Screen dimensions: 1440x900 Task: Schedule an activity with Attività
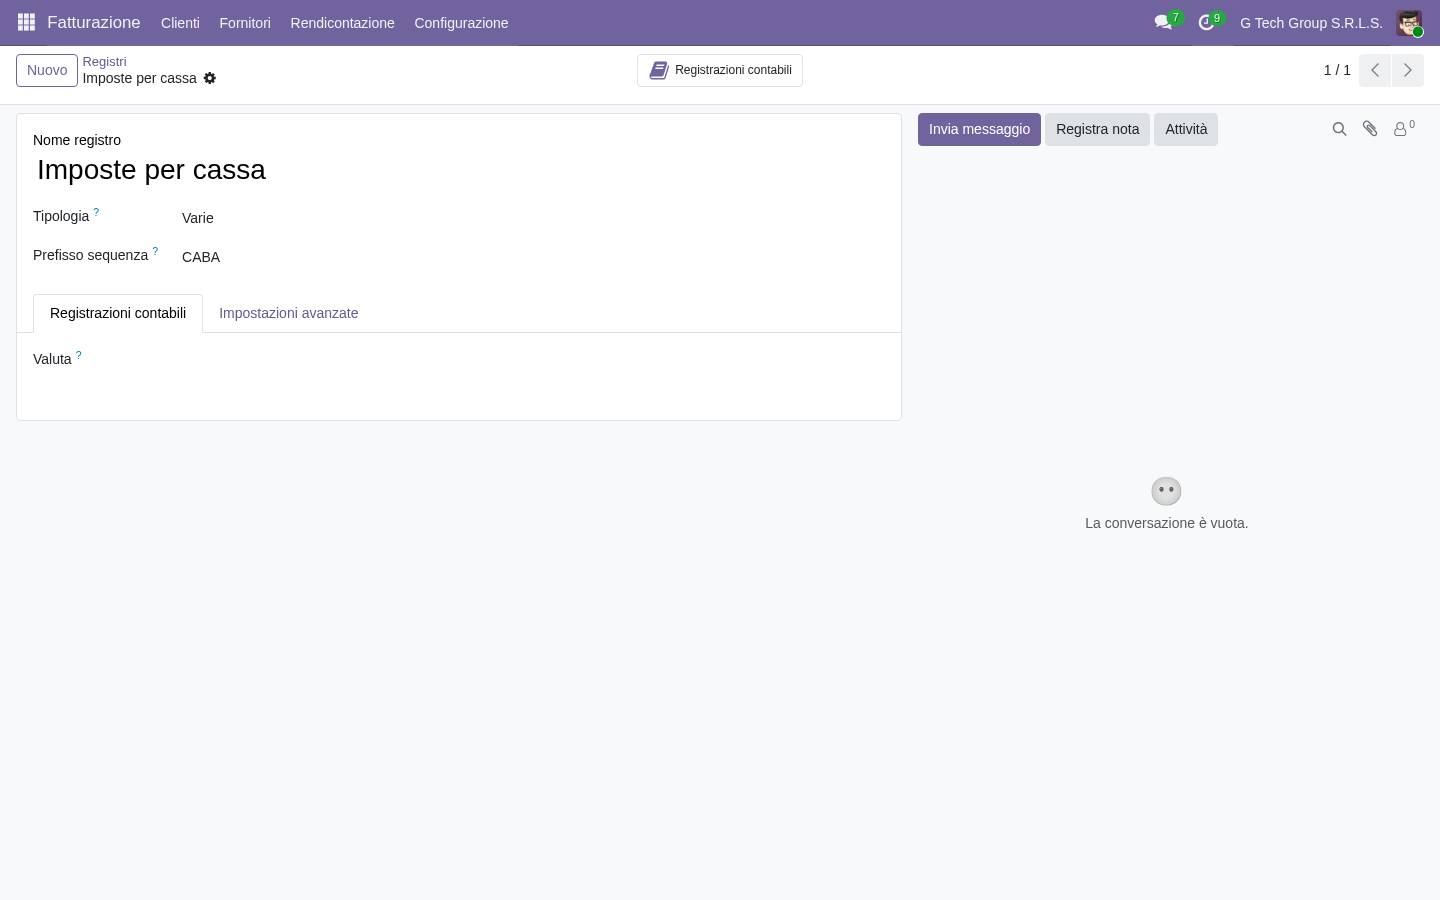(x=1186, y=129)
